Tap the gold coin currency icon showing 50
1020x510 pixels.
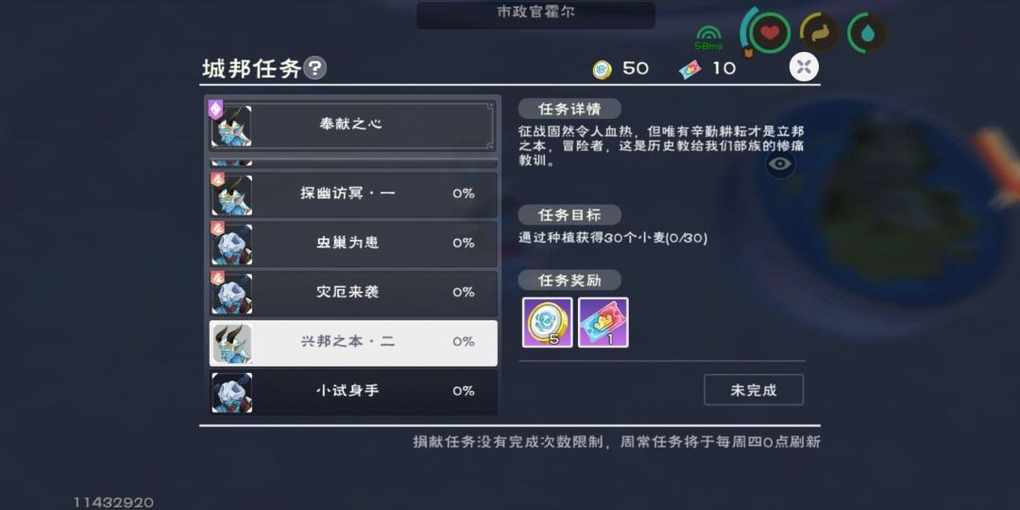pyautogui.click(x=602, y=68)
